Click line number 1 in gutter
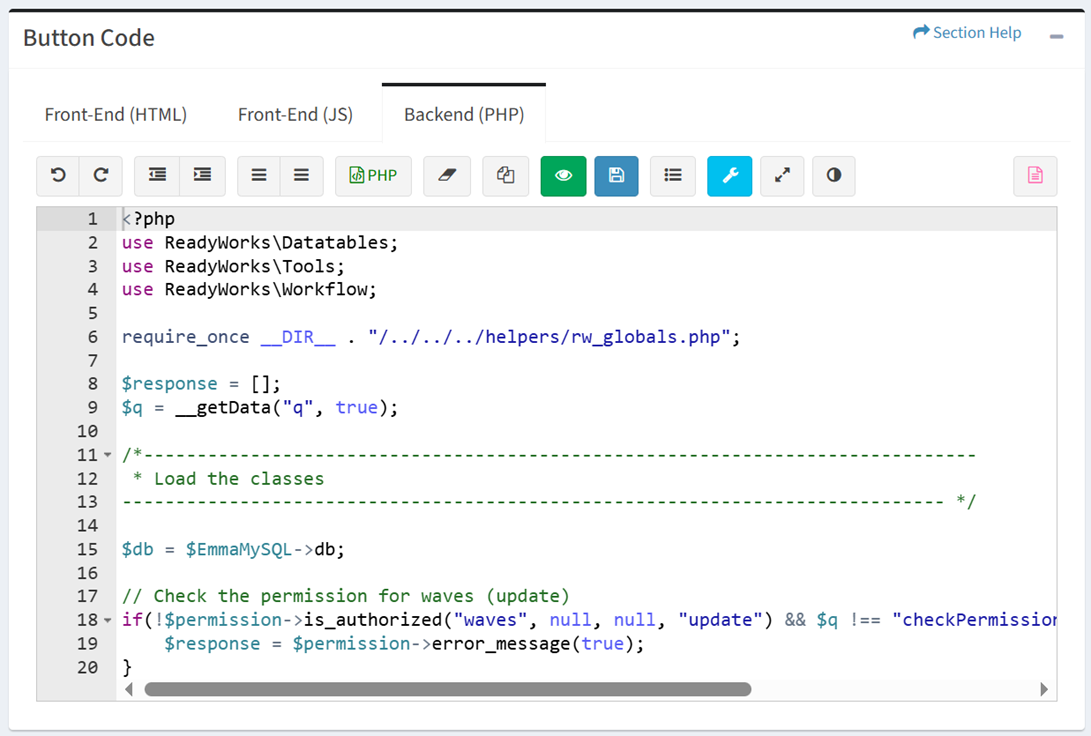 (92, 219)
